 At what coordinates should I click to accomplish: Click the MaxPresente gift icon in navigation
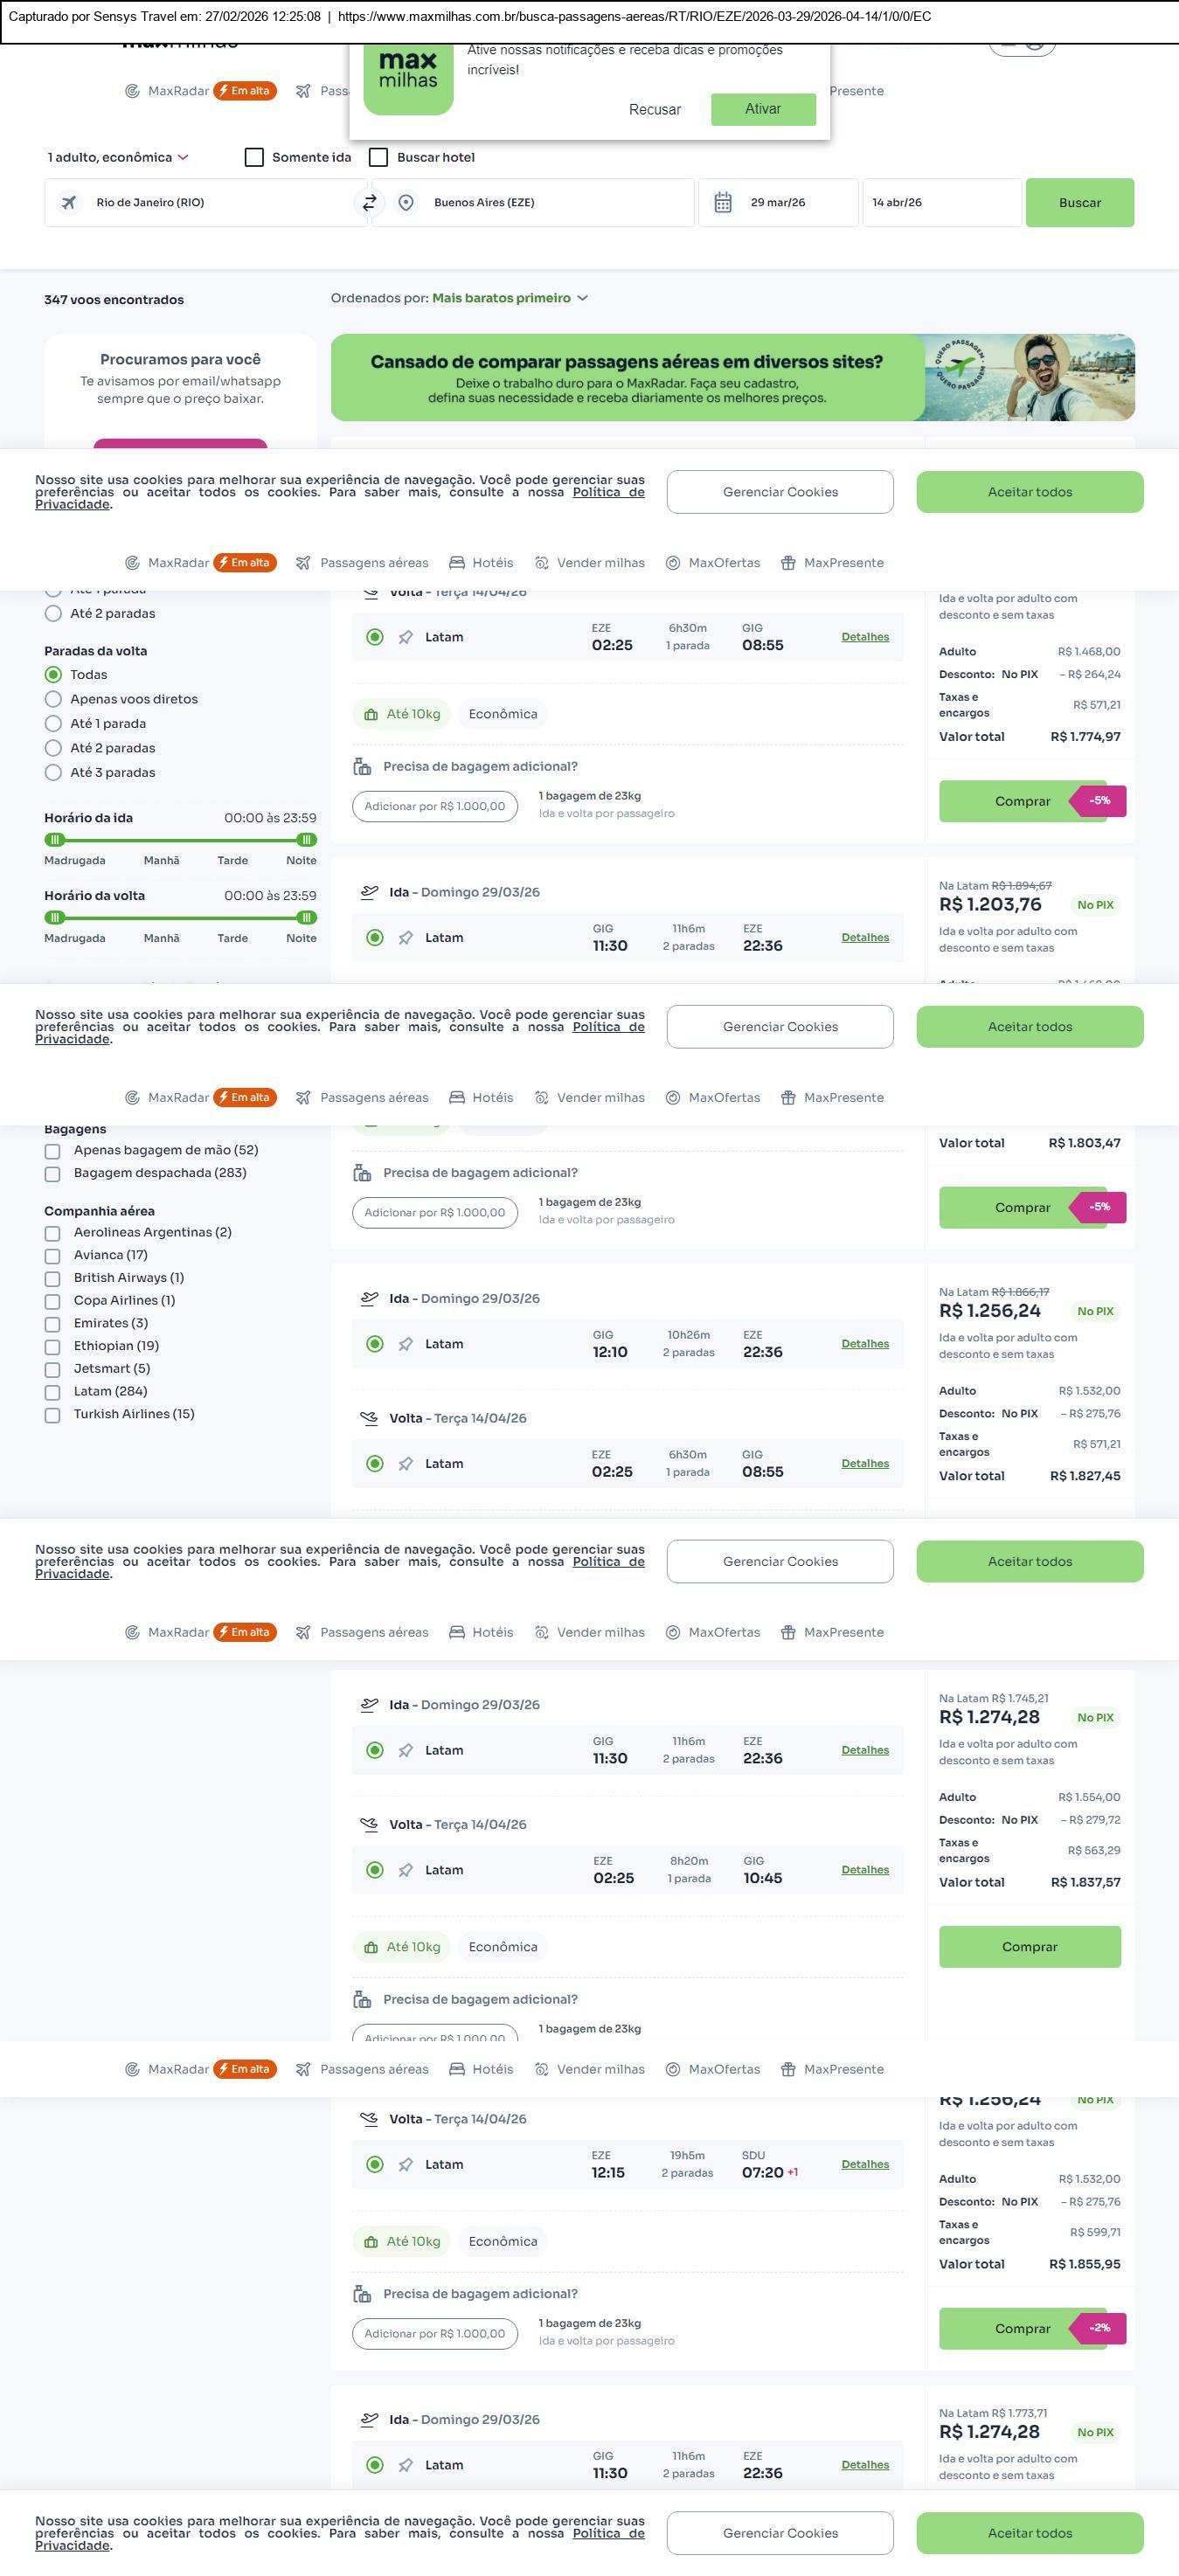[x=788, y=563]
